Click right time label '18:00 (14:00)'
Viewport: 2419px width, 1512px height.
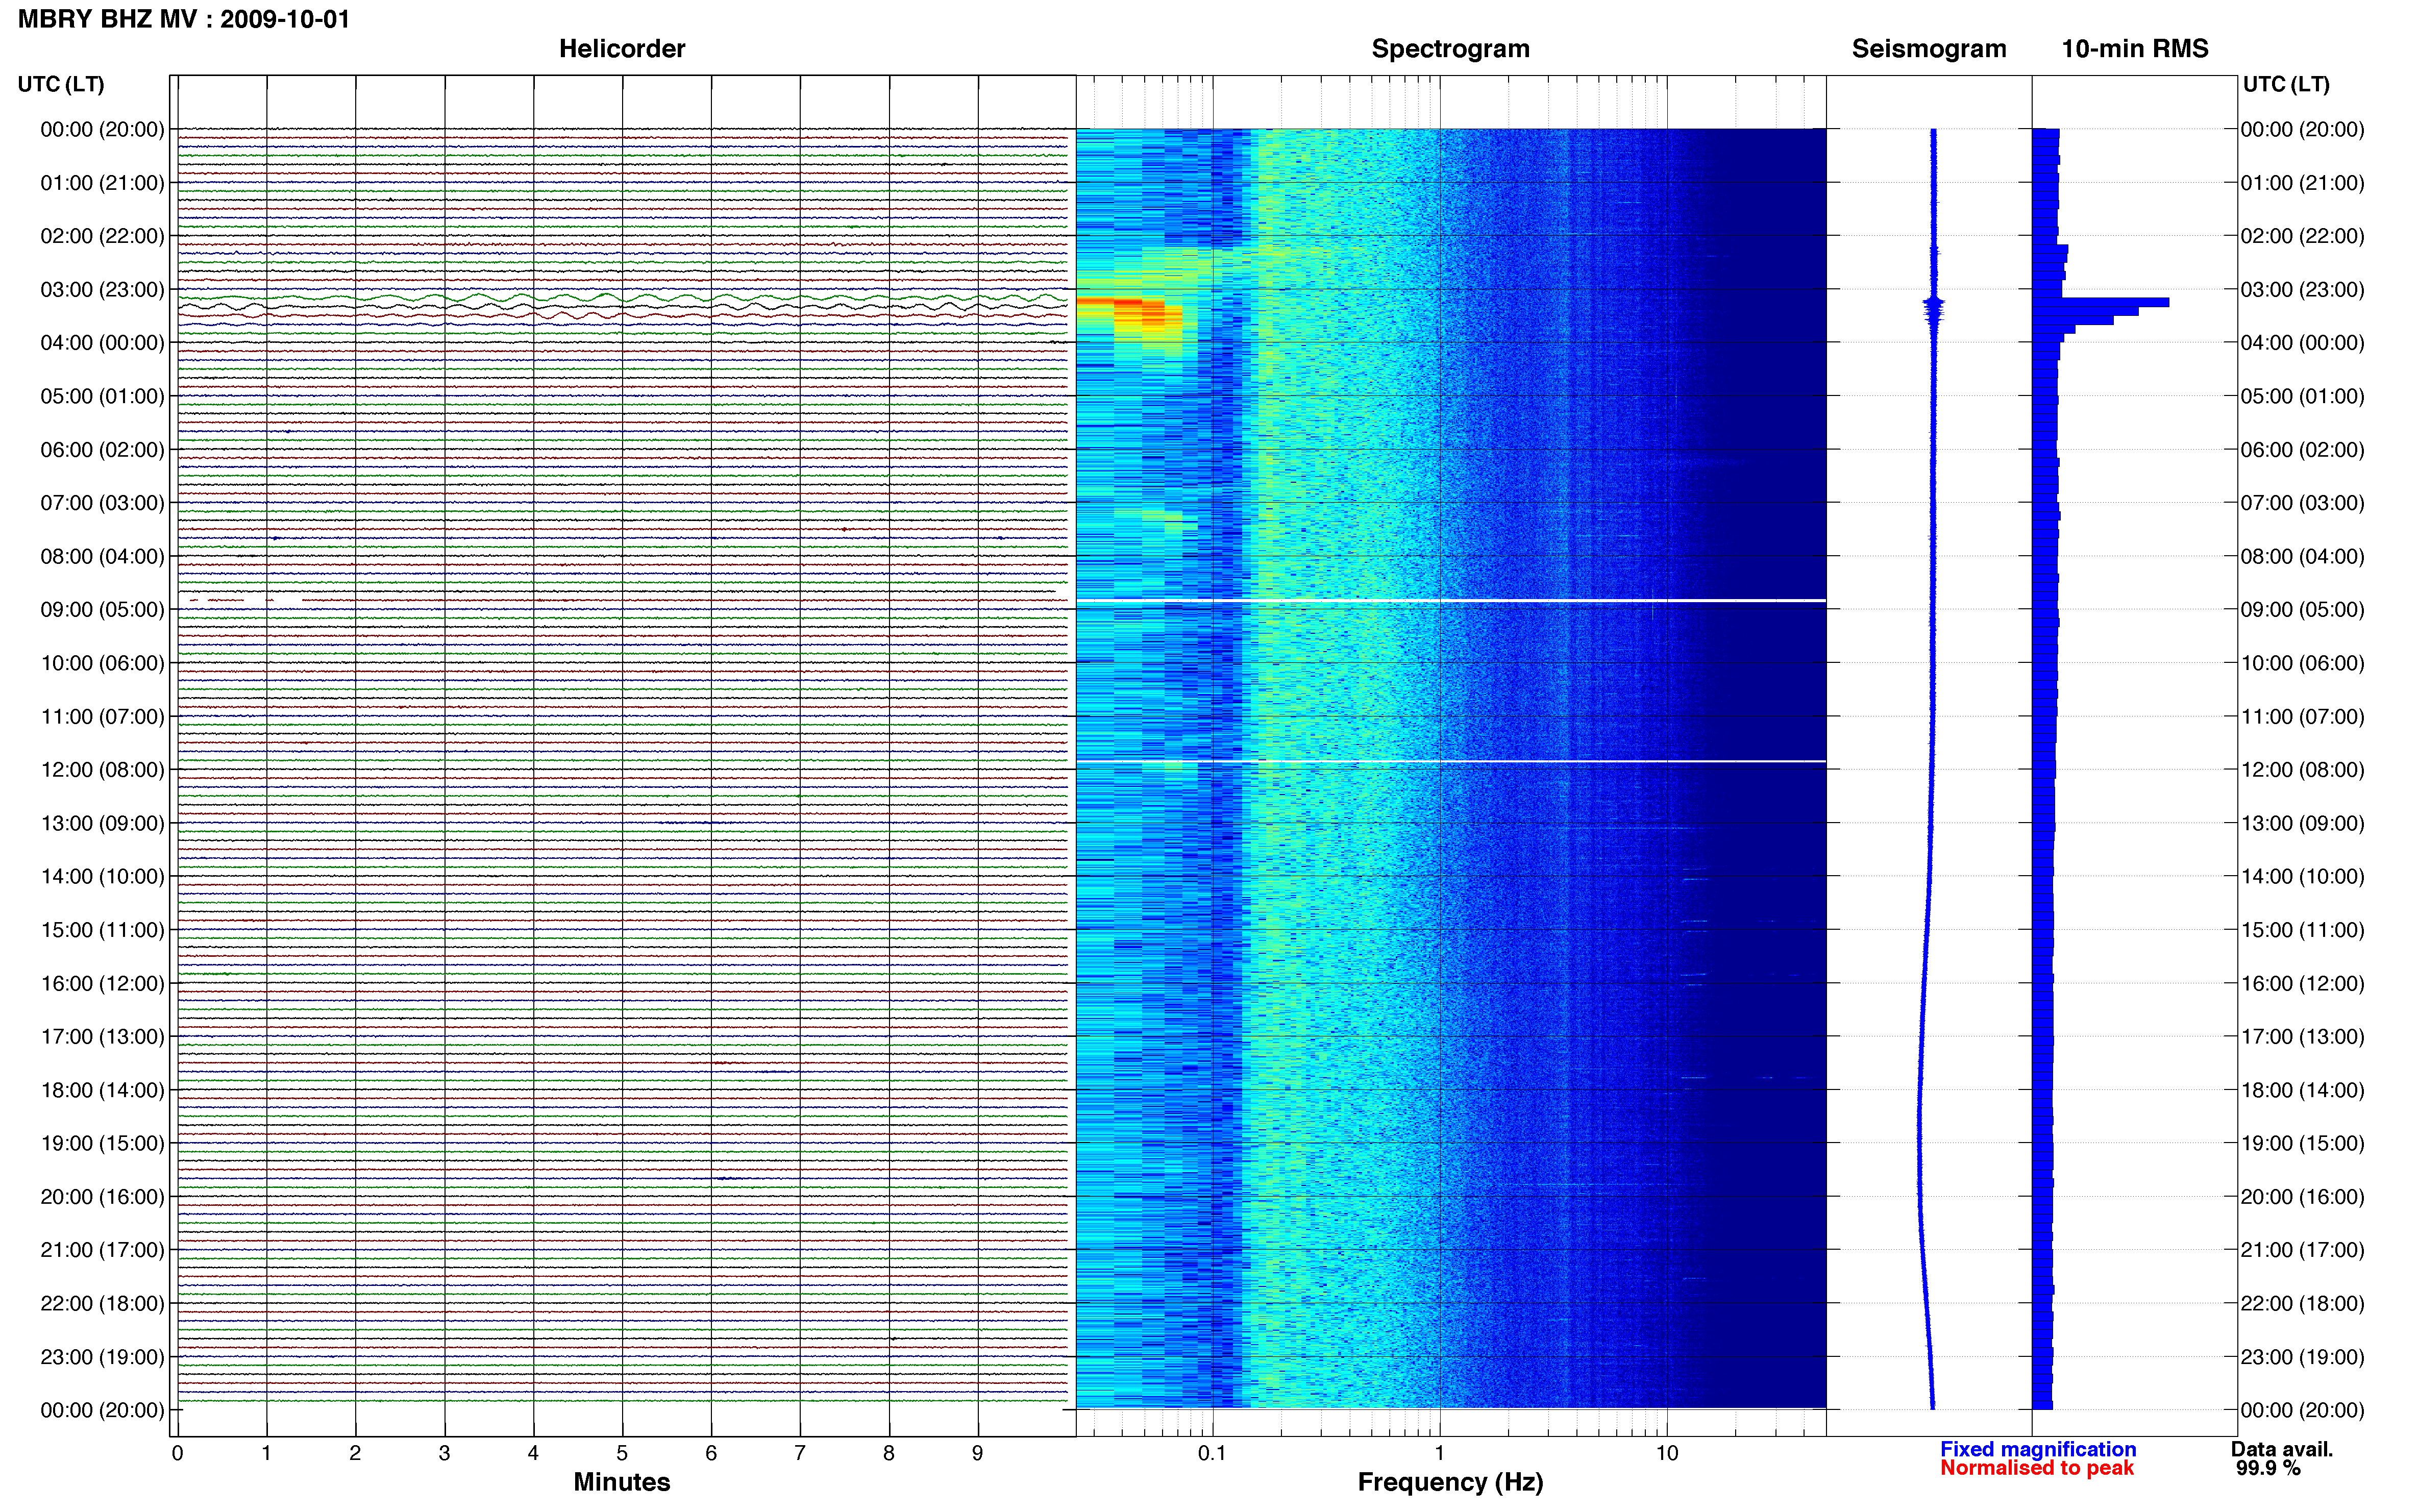[x=2302, y=1090]
